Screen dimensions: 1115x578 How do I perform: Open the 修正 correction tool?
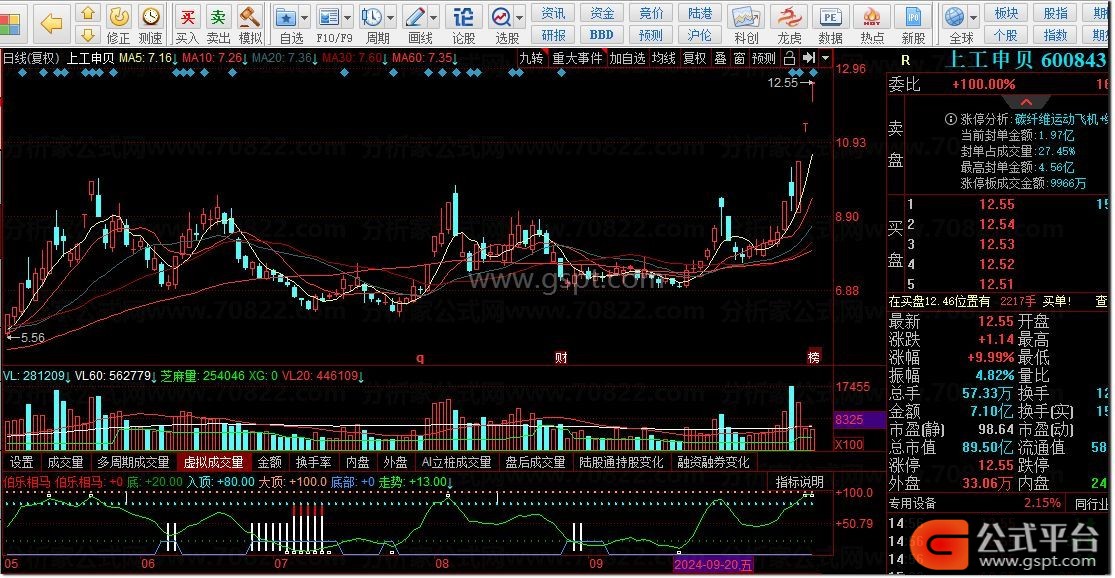coord(119,24)
